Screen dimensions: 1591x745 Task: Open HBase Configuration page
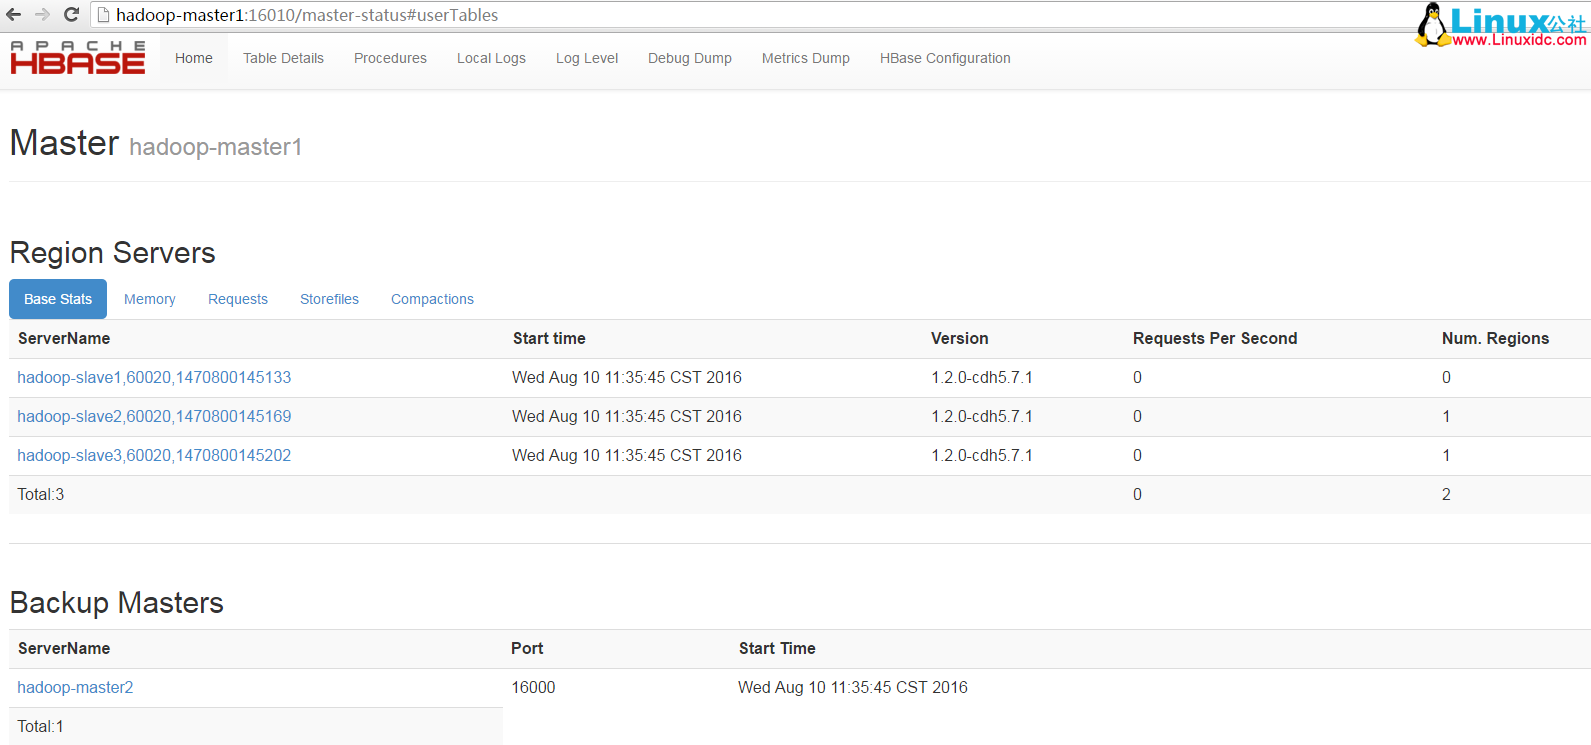pyautogui.click(x=945, y=58)
